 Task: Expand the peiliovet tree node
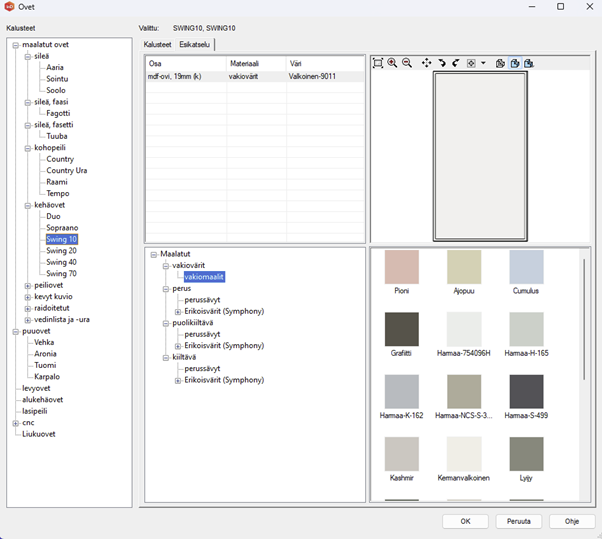tap(28, 285)
